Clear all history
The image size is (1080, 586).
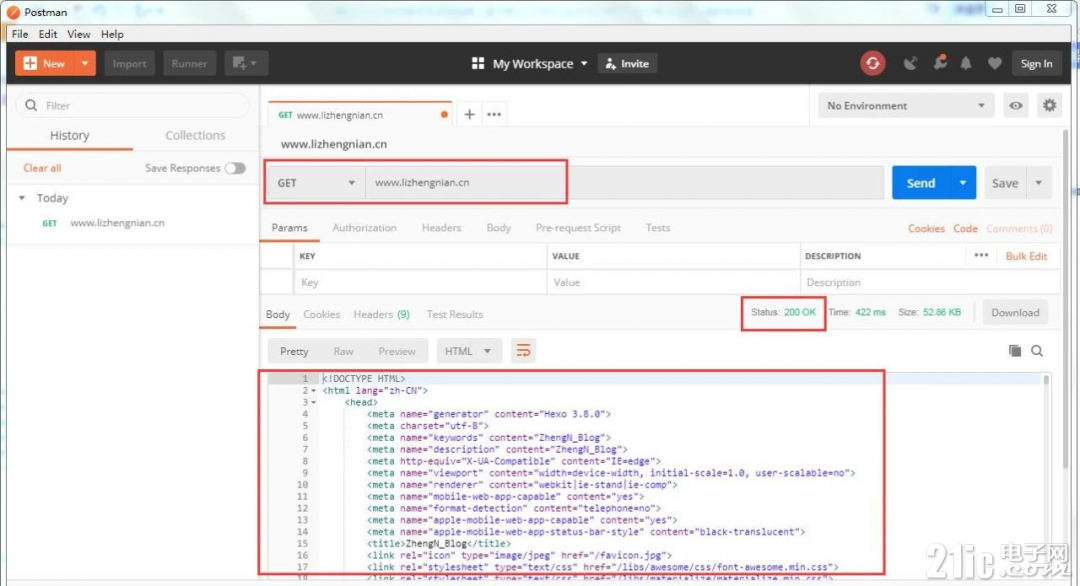point(42,168)
